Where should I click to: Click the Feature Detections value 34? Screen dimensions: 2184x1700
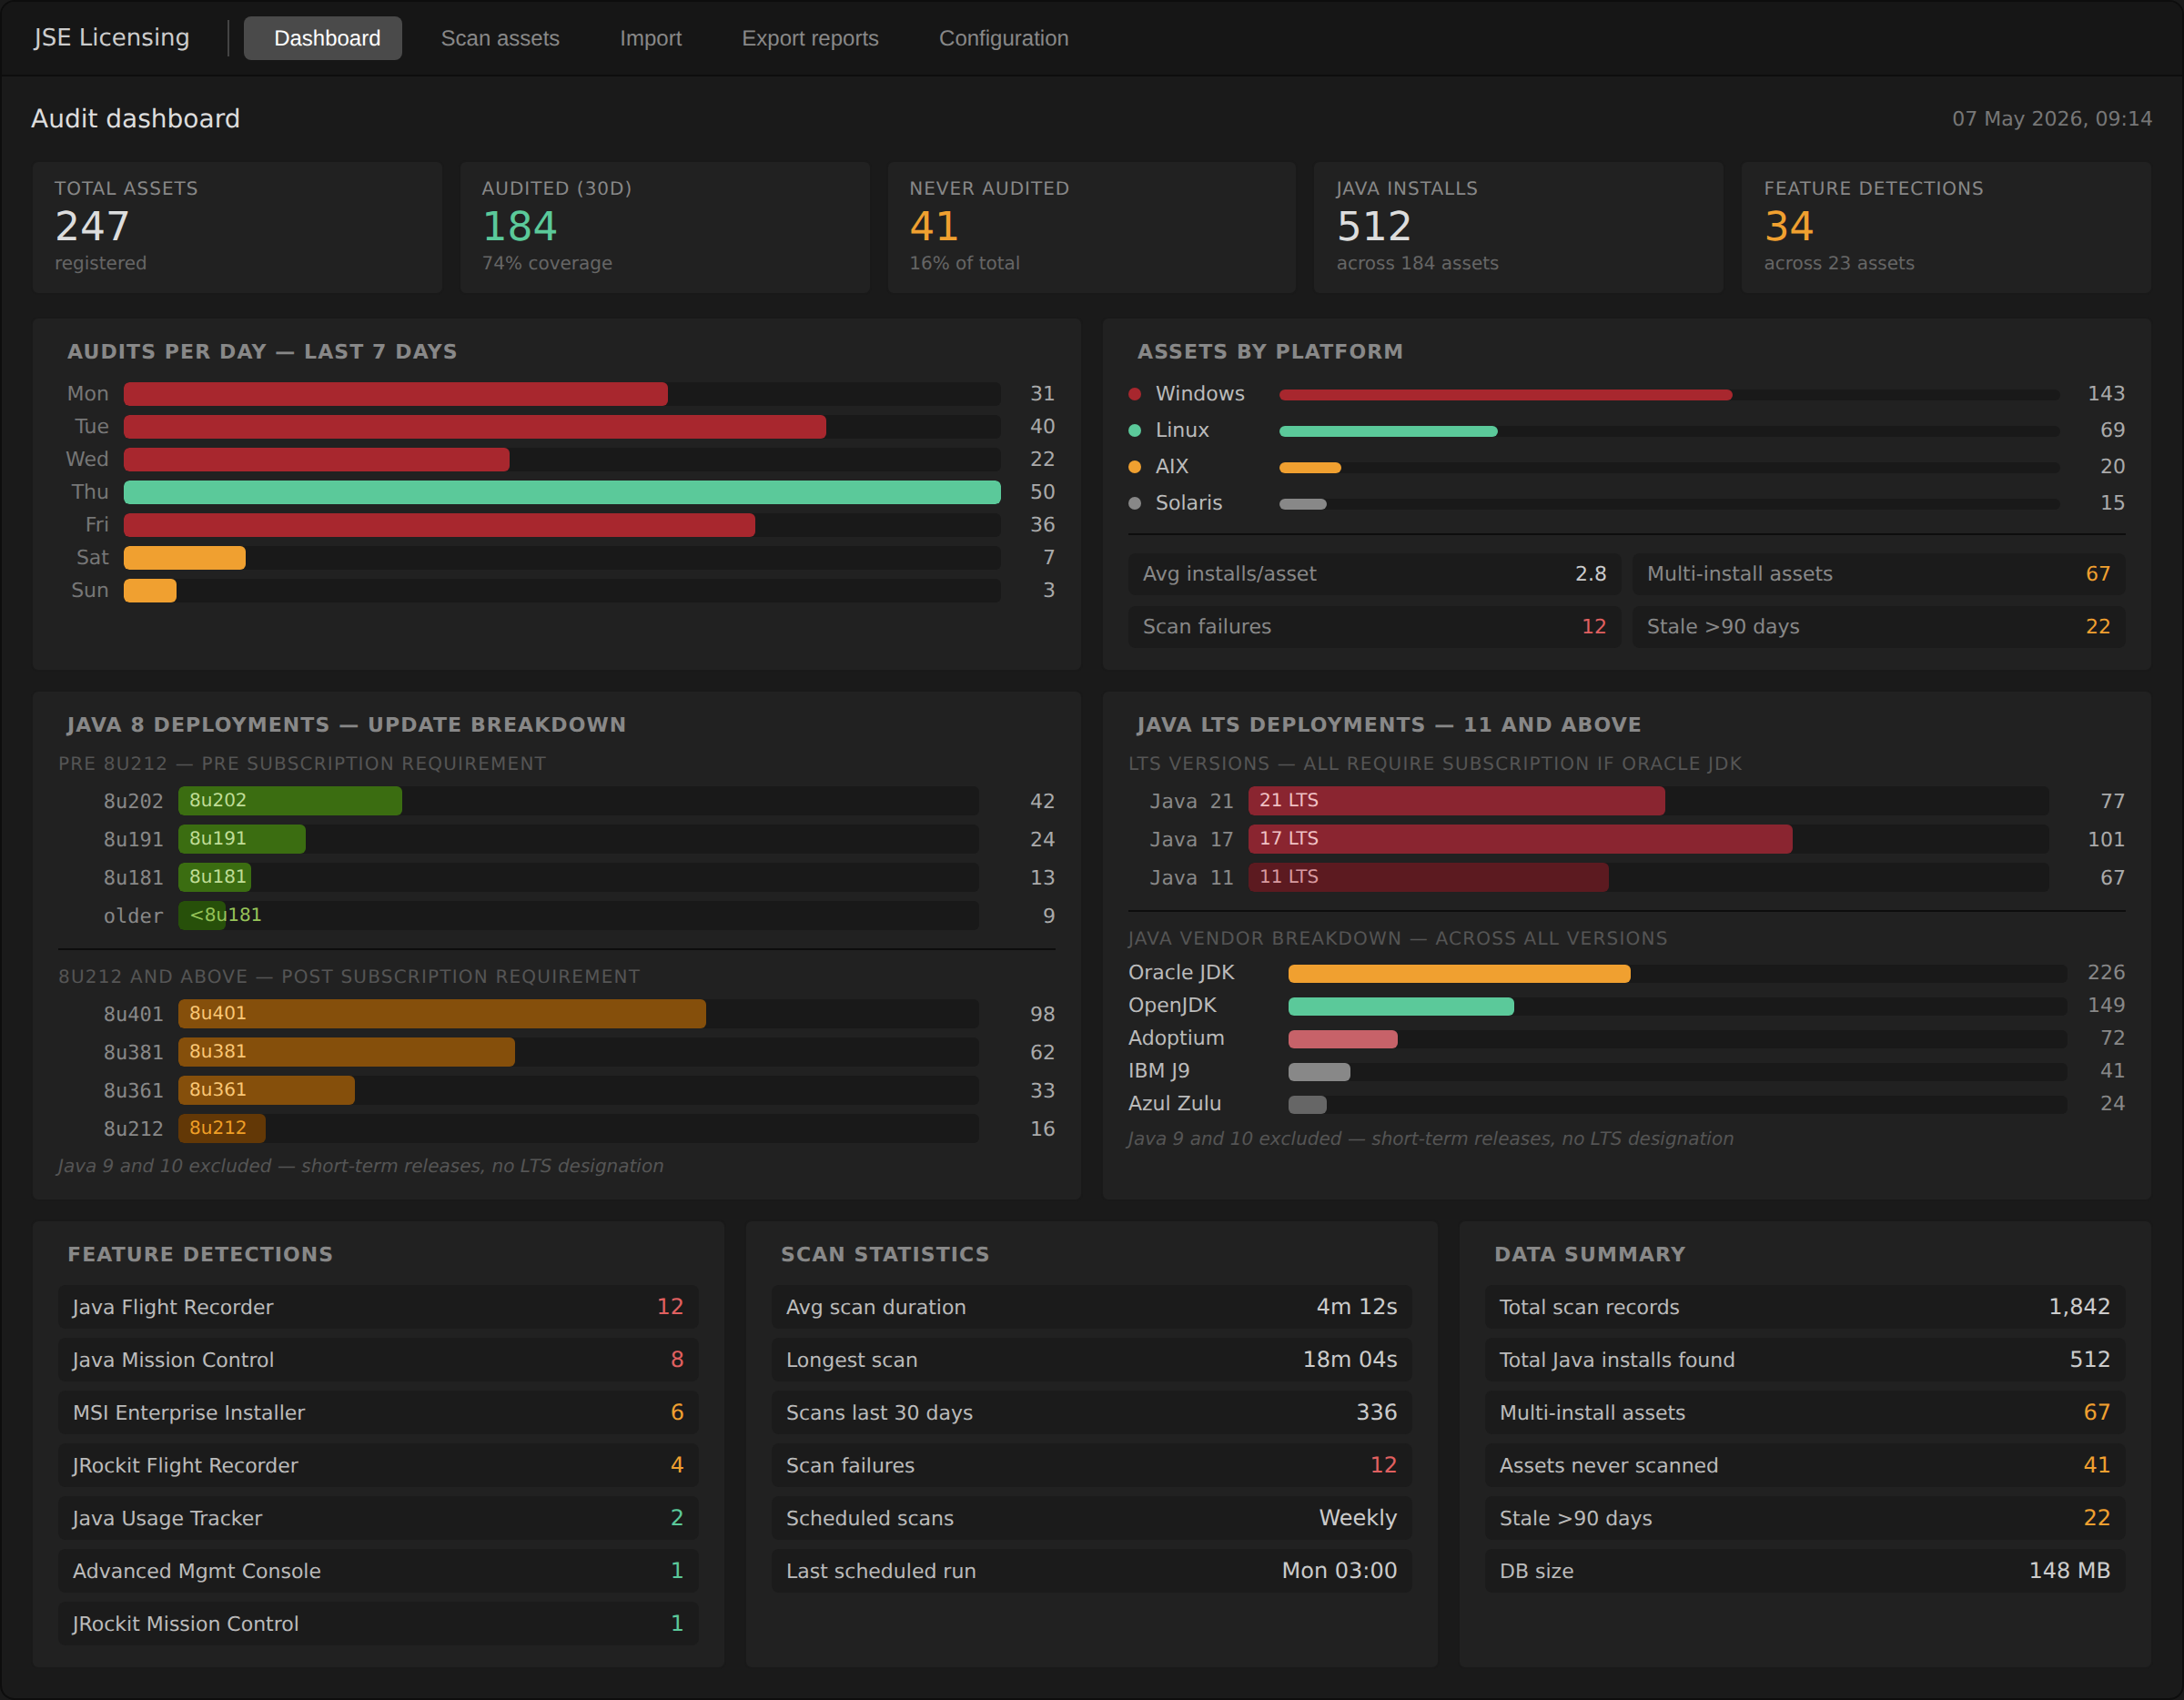[x=1789, y=226]
